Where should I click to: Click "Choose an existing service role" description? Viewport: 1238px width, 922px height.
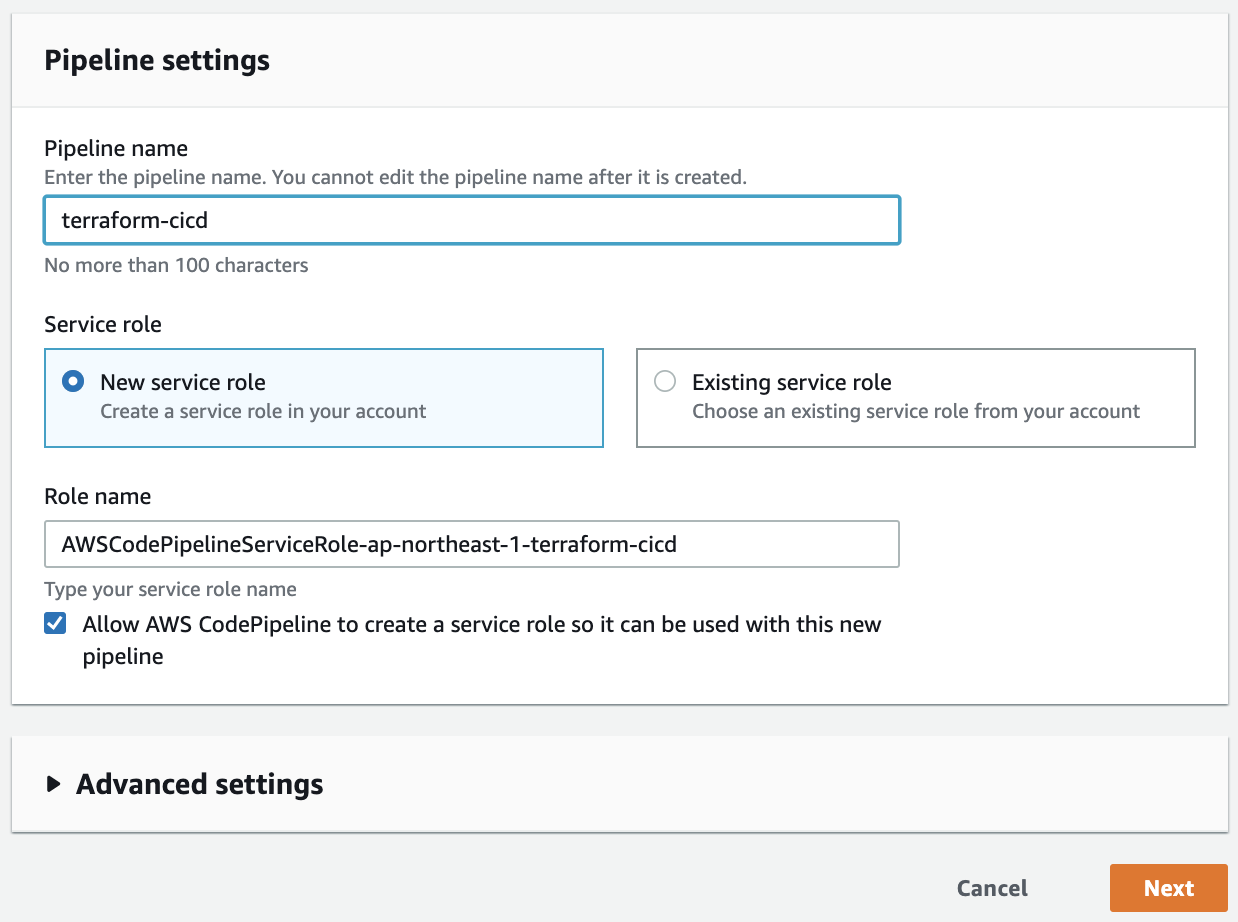coord(915,411)
